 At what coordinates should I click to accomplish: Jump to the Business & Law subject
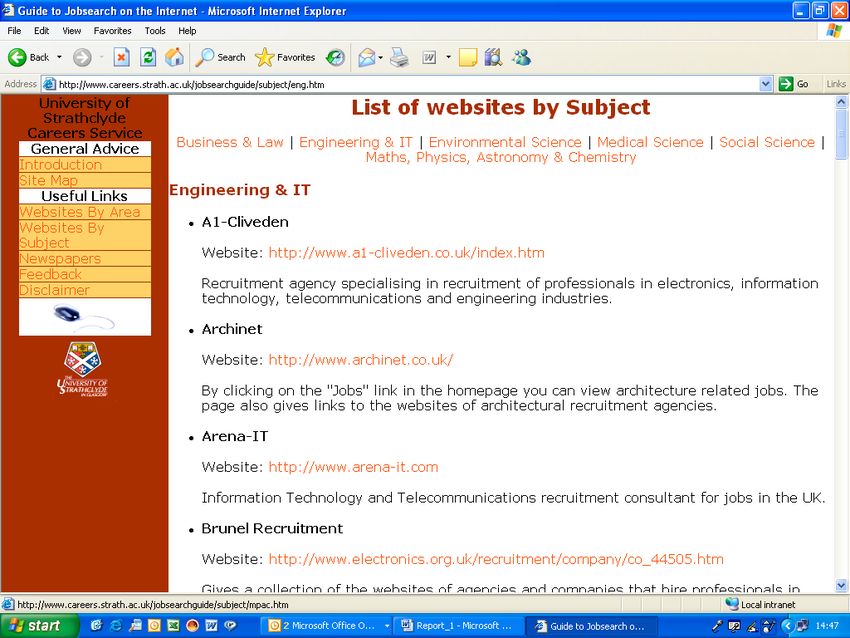[x=230, y=142]
